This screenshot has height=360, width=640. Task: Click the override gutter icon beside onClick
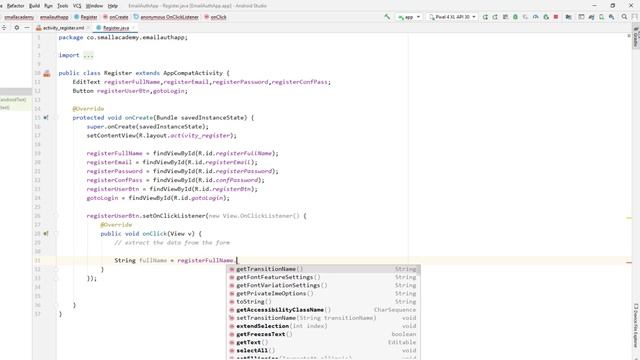[x=46, y=233]
